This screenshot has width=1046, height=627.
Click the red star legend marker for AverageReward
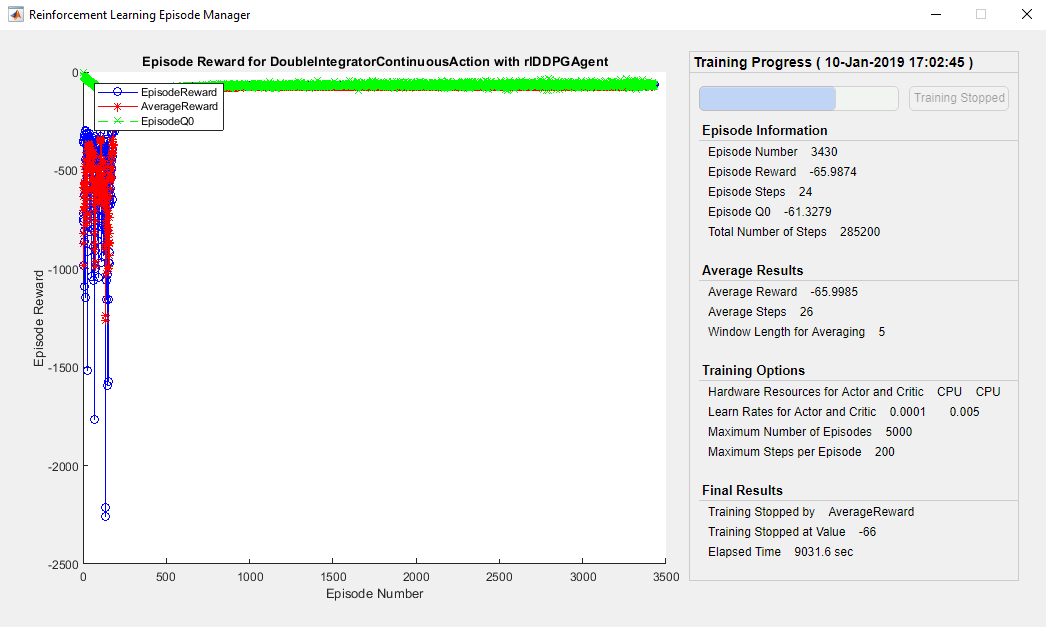pos(117,106)
